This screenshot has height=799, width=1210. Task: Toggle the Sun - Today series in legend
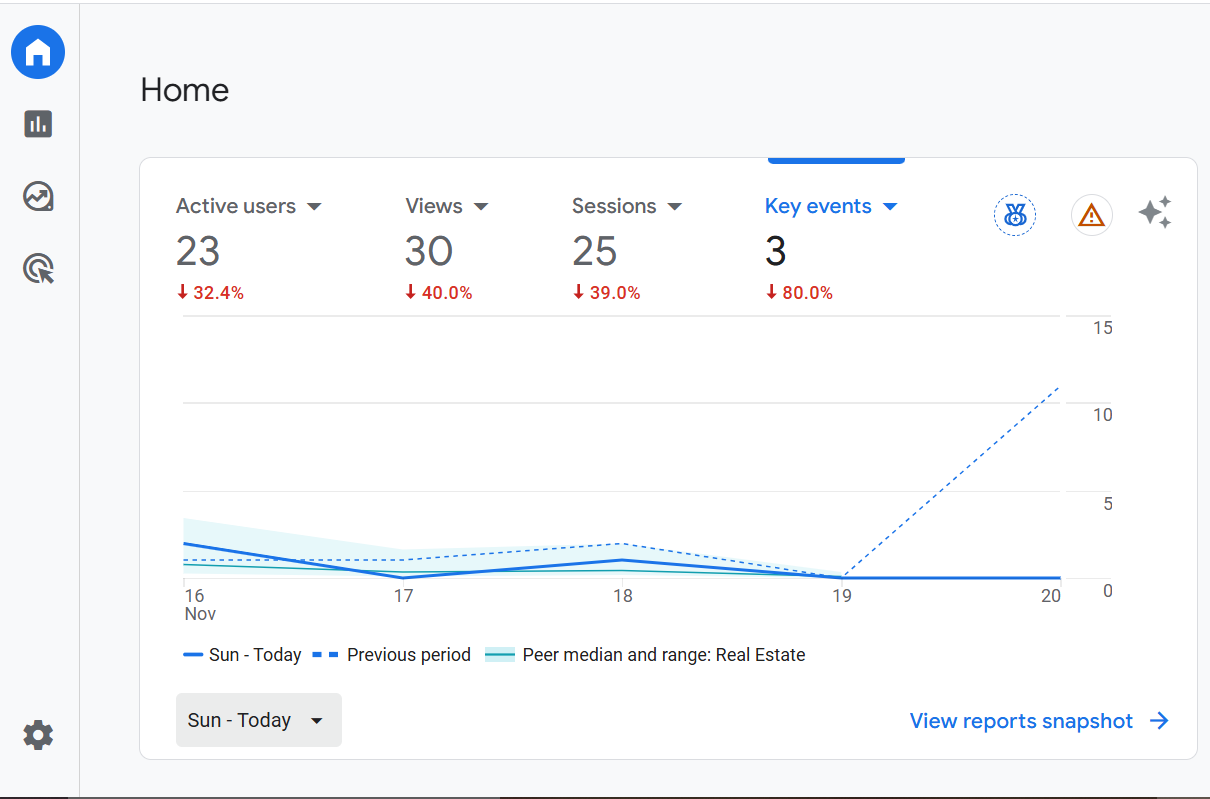[243, 654]
